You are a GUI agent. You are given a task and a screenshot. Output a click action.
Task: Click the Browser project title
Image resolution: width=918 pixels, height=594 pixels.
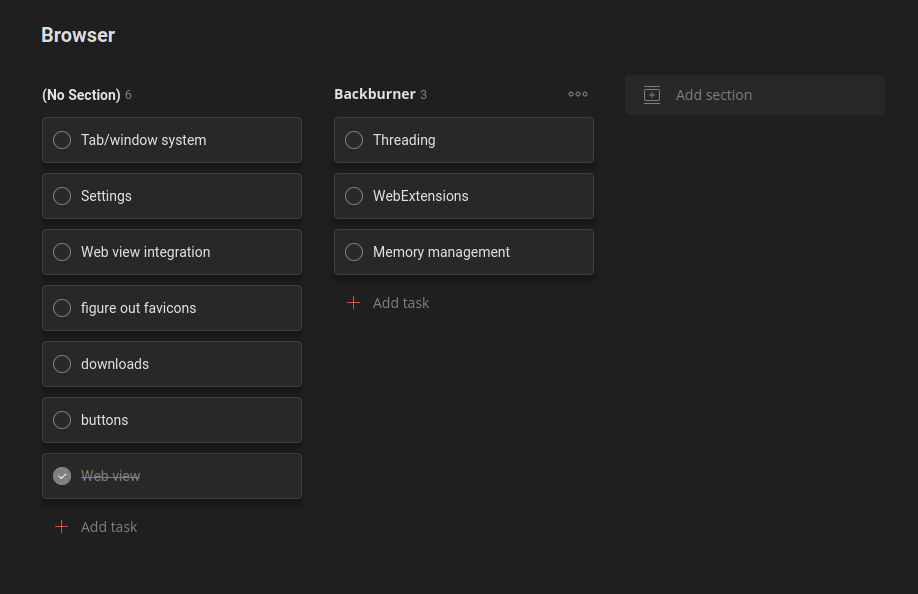coord(78,35)
